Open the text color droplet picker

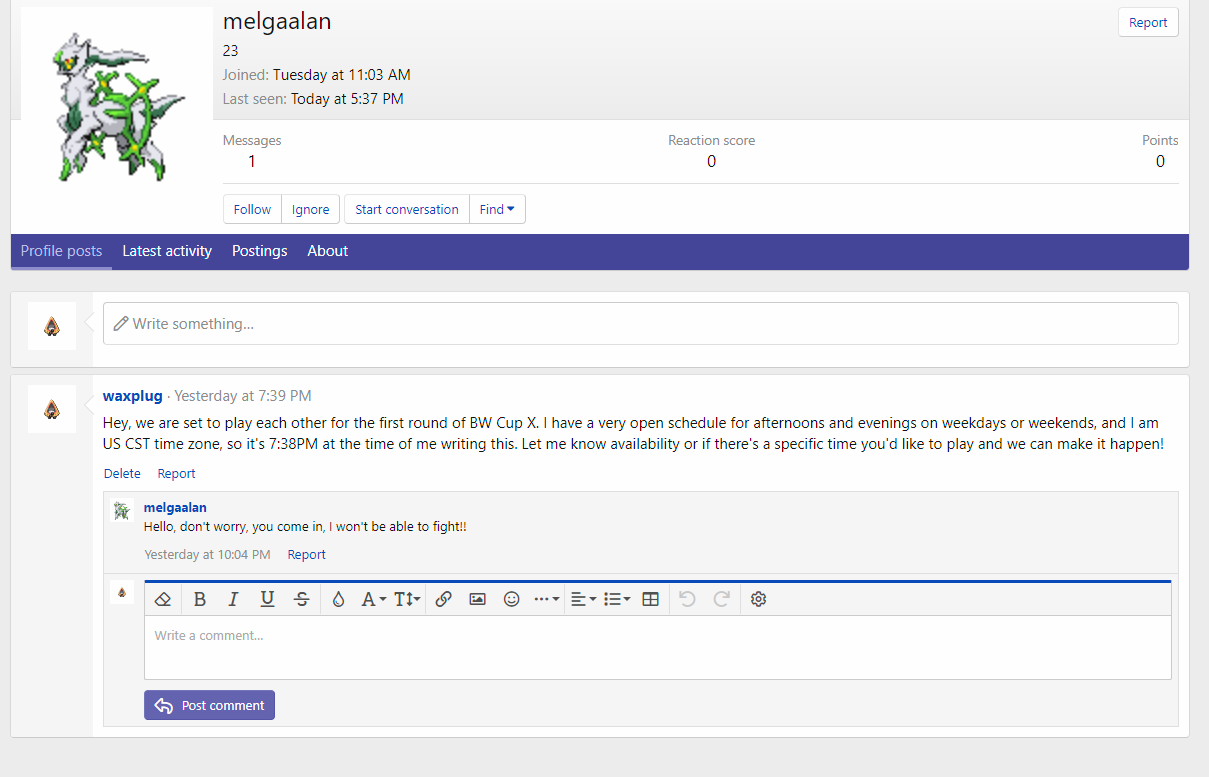pyautogui.click(x=338, y=599)
